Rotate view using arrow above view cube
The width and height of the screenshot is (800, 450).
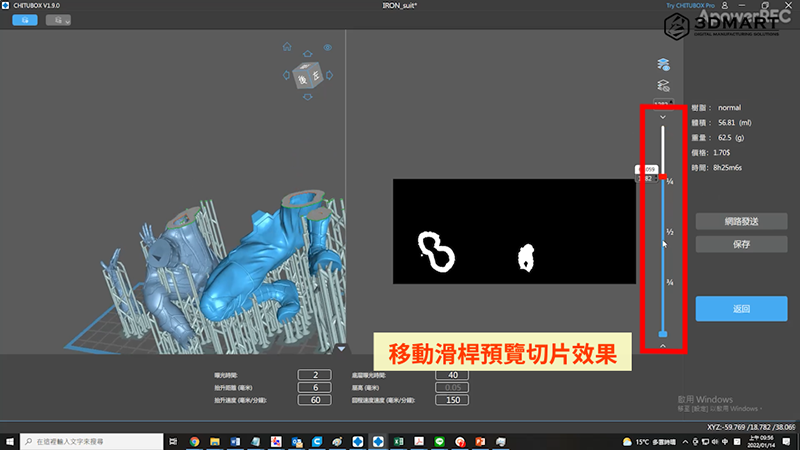click(x=307, y=55)
